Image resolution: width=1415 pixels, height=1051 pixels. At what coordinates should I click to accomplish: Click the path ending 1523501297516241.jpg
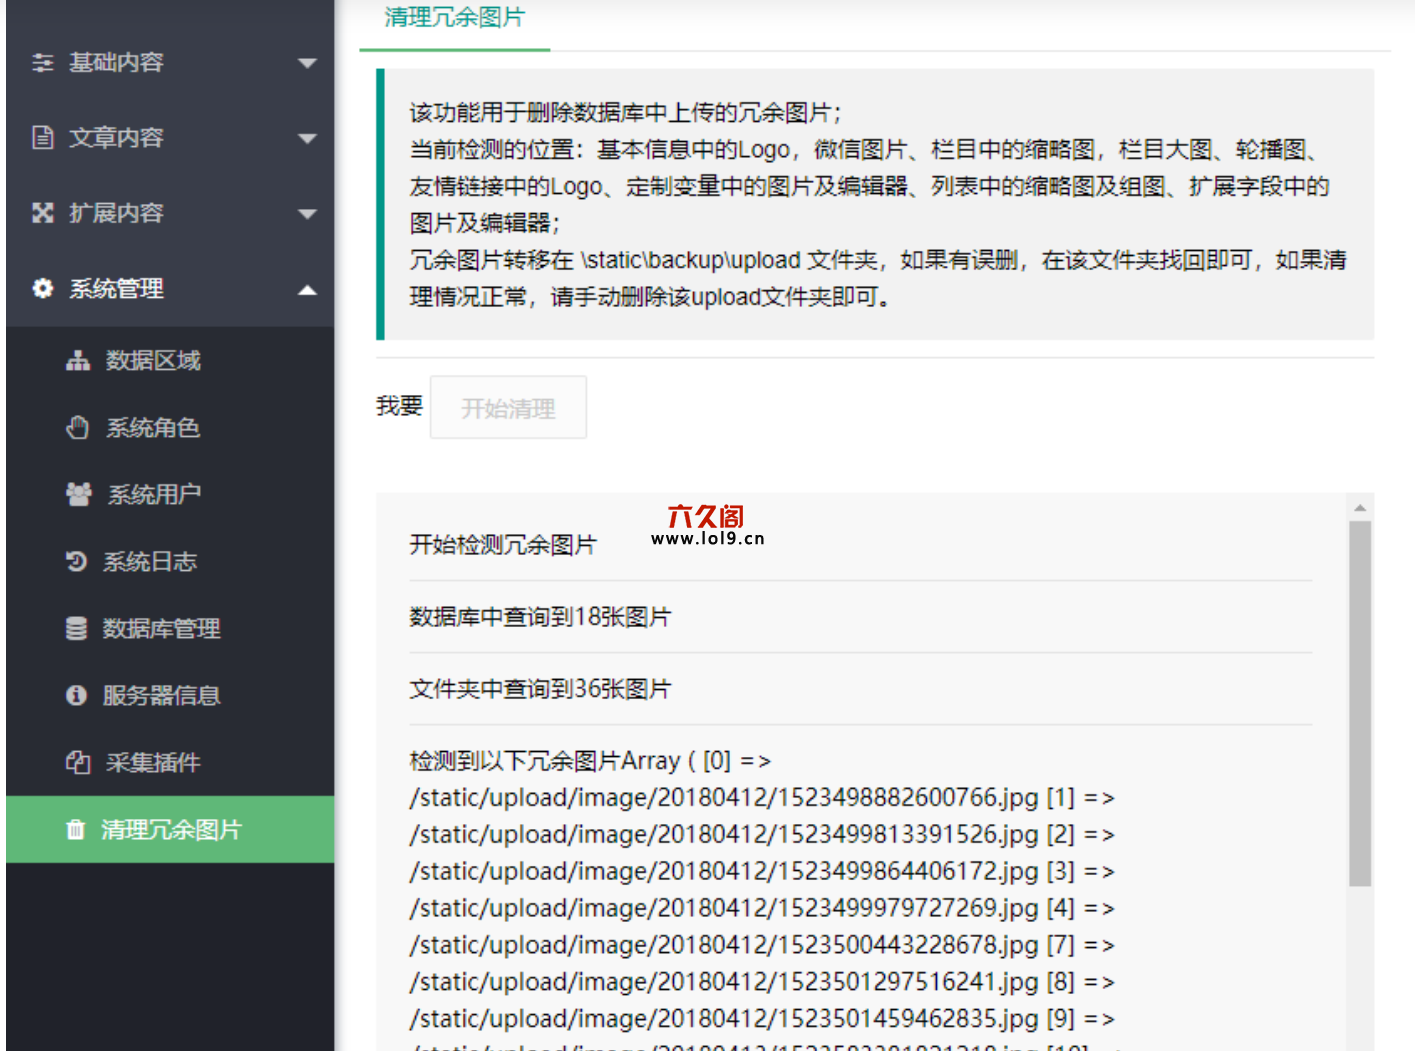coord(725,983)
